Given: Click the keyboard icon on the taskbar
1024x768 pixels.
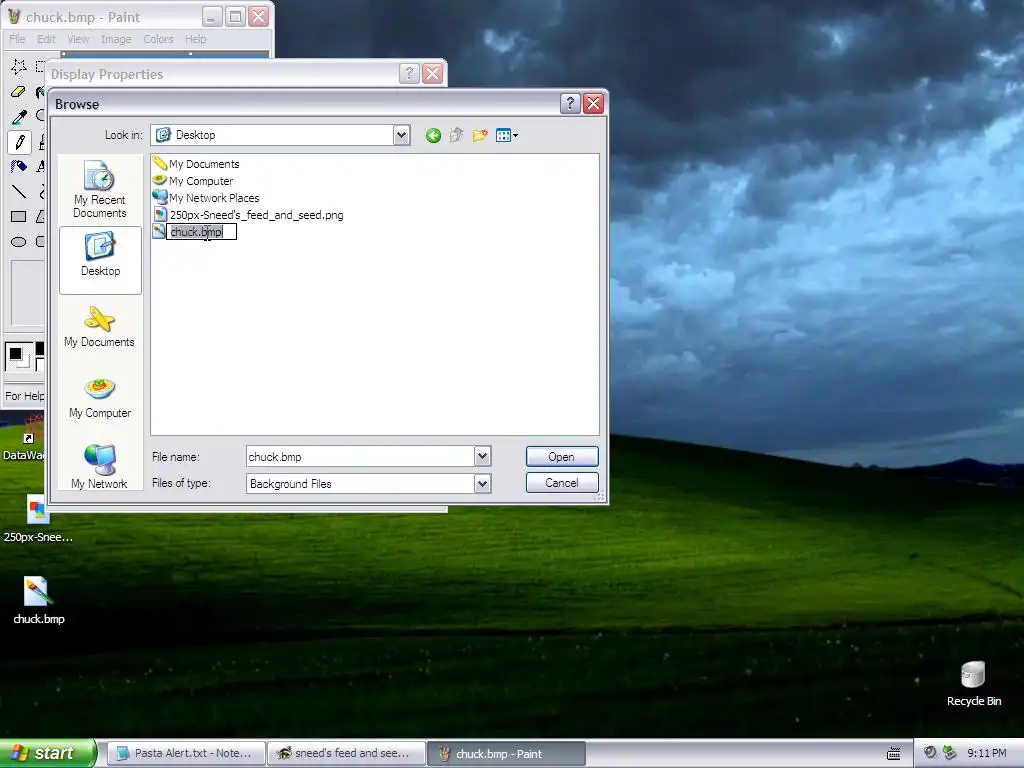Looking at the screenshot, I should click(893, 754).
